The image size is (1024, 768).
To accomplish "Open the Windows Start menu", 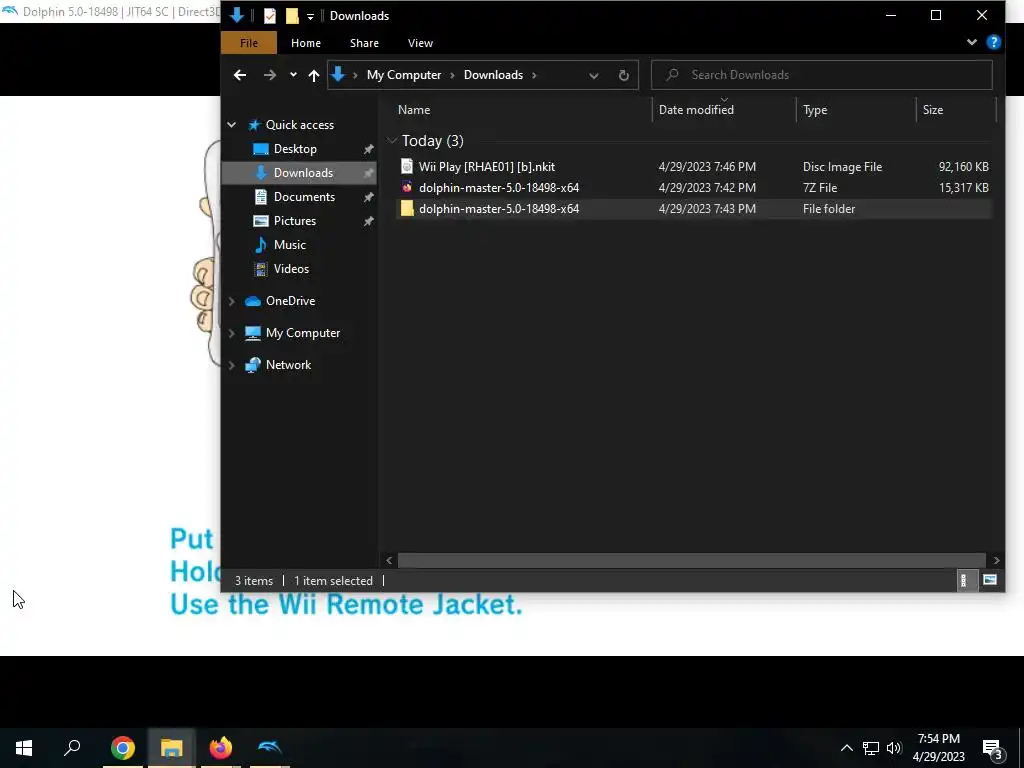I will [24, 748].
